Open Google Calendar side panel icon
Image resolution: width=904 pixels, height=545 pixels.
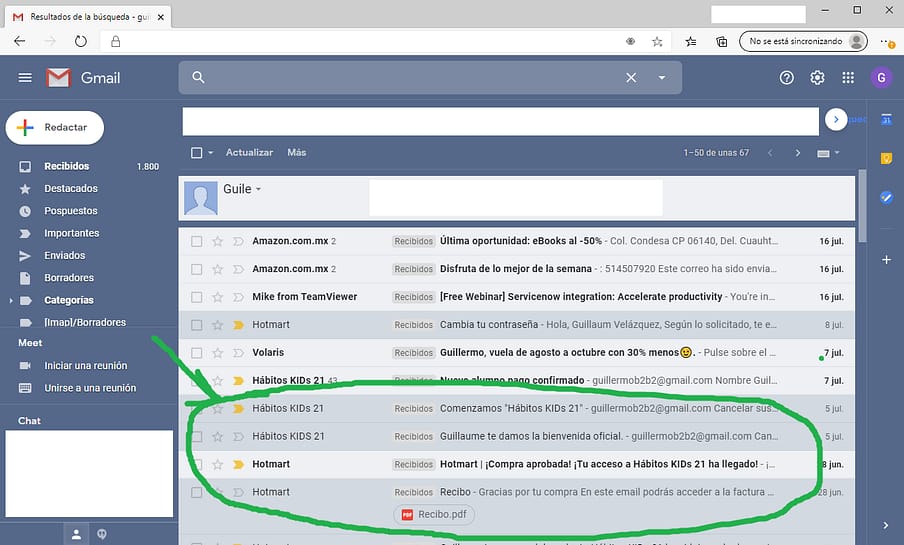[x=886, y=119]
